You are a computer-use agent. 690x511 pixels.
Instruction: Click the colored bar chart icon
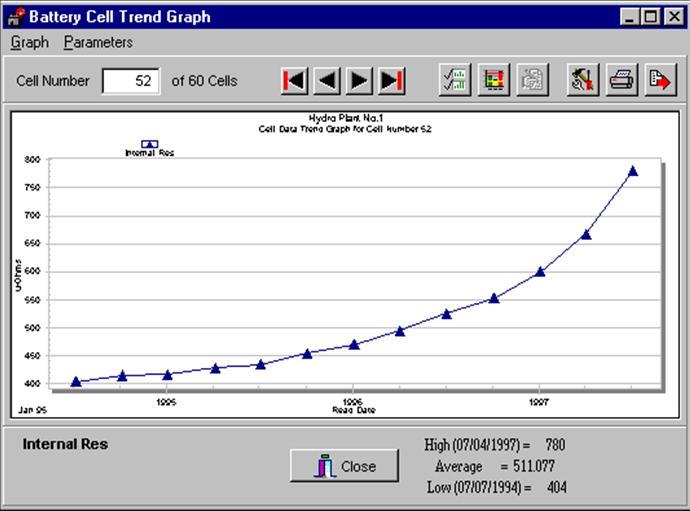pos(492,81)
